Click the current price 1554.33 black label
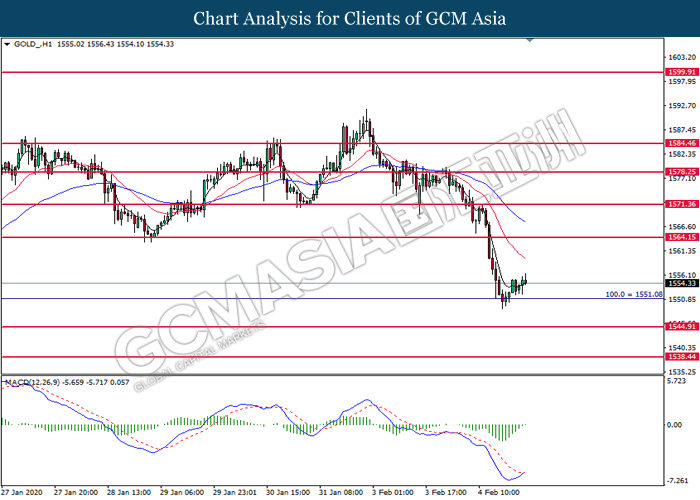Image resolution: width=700 pixels, height=500 pixels. [x=682, y=283]
